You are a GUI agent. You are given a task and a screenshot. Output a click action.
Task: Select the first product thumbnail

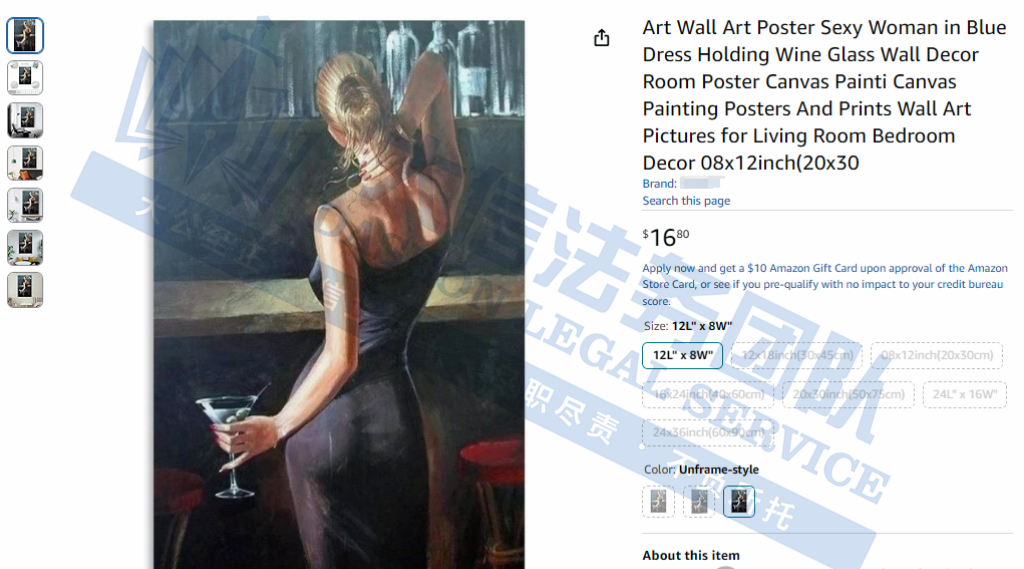[x=25, y=35]
